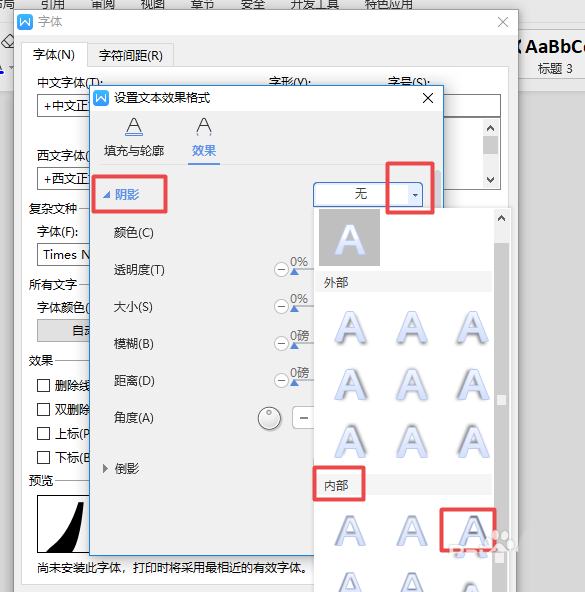Select the third inner shadow preset under 内部

click(473, 530)
